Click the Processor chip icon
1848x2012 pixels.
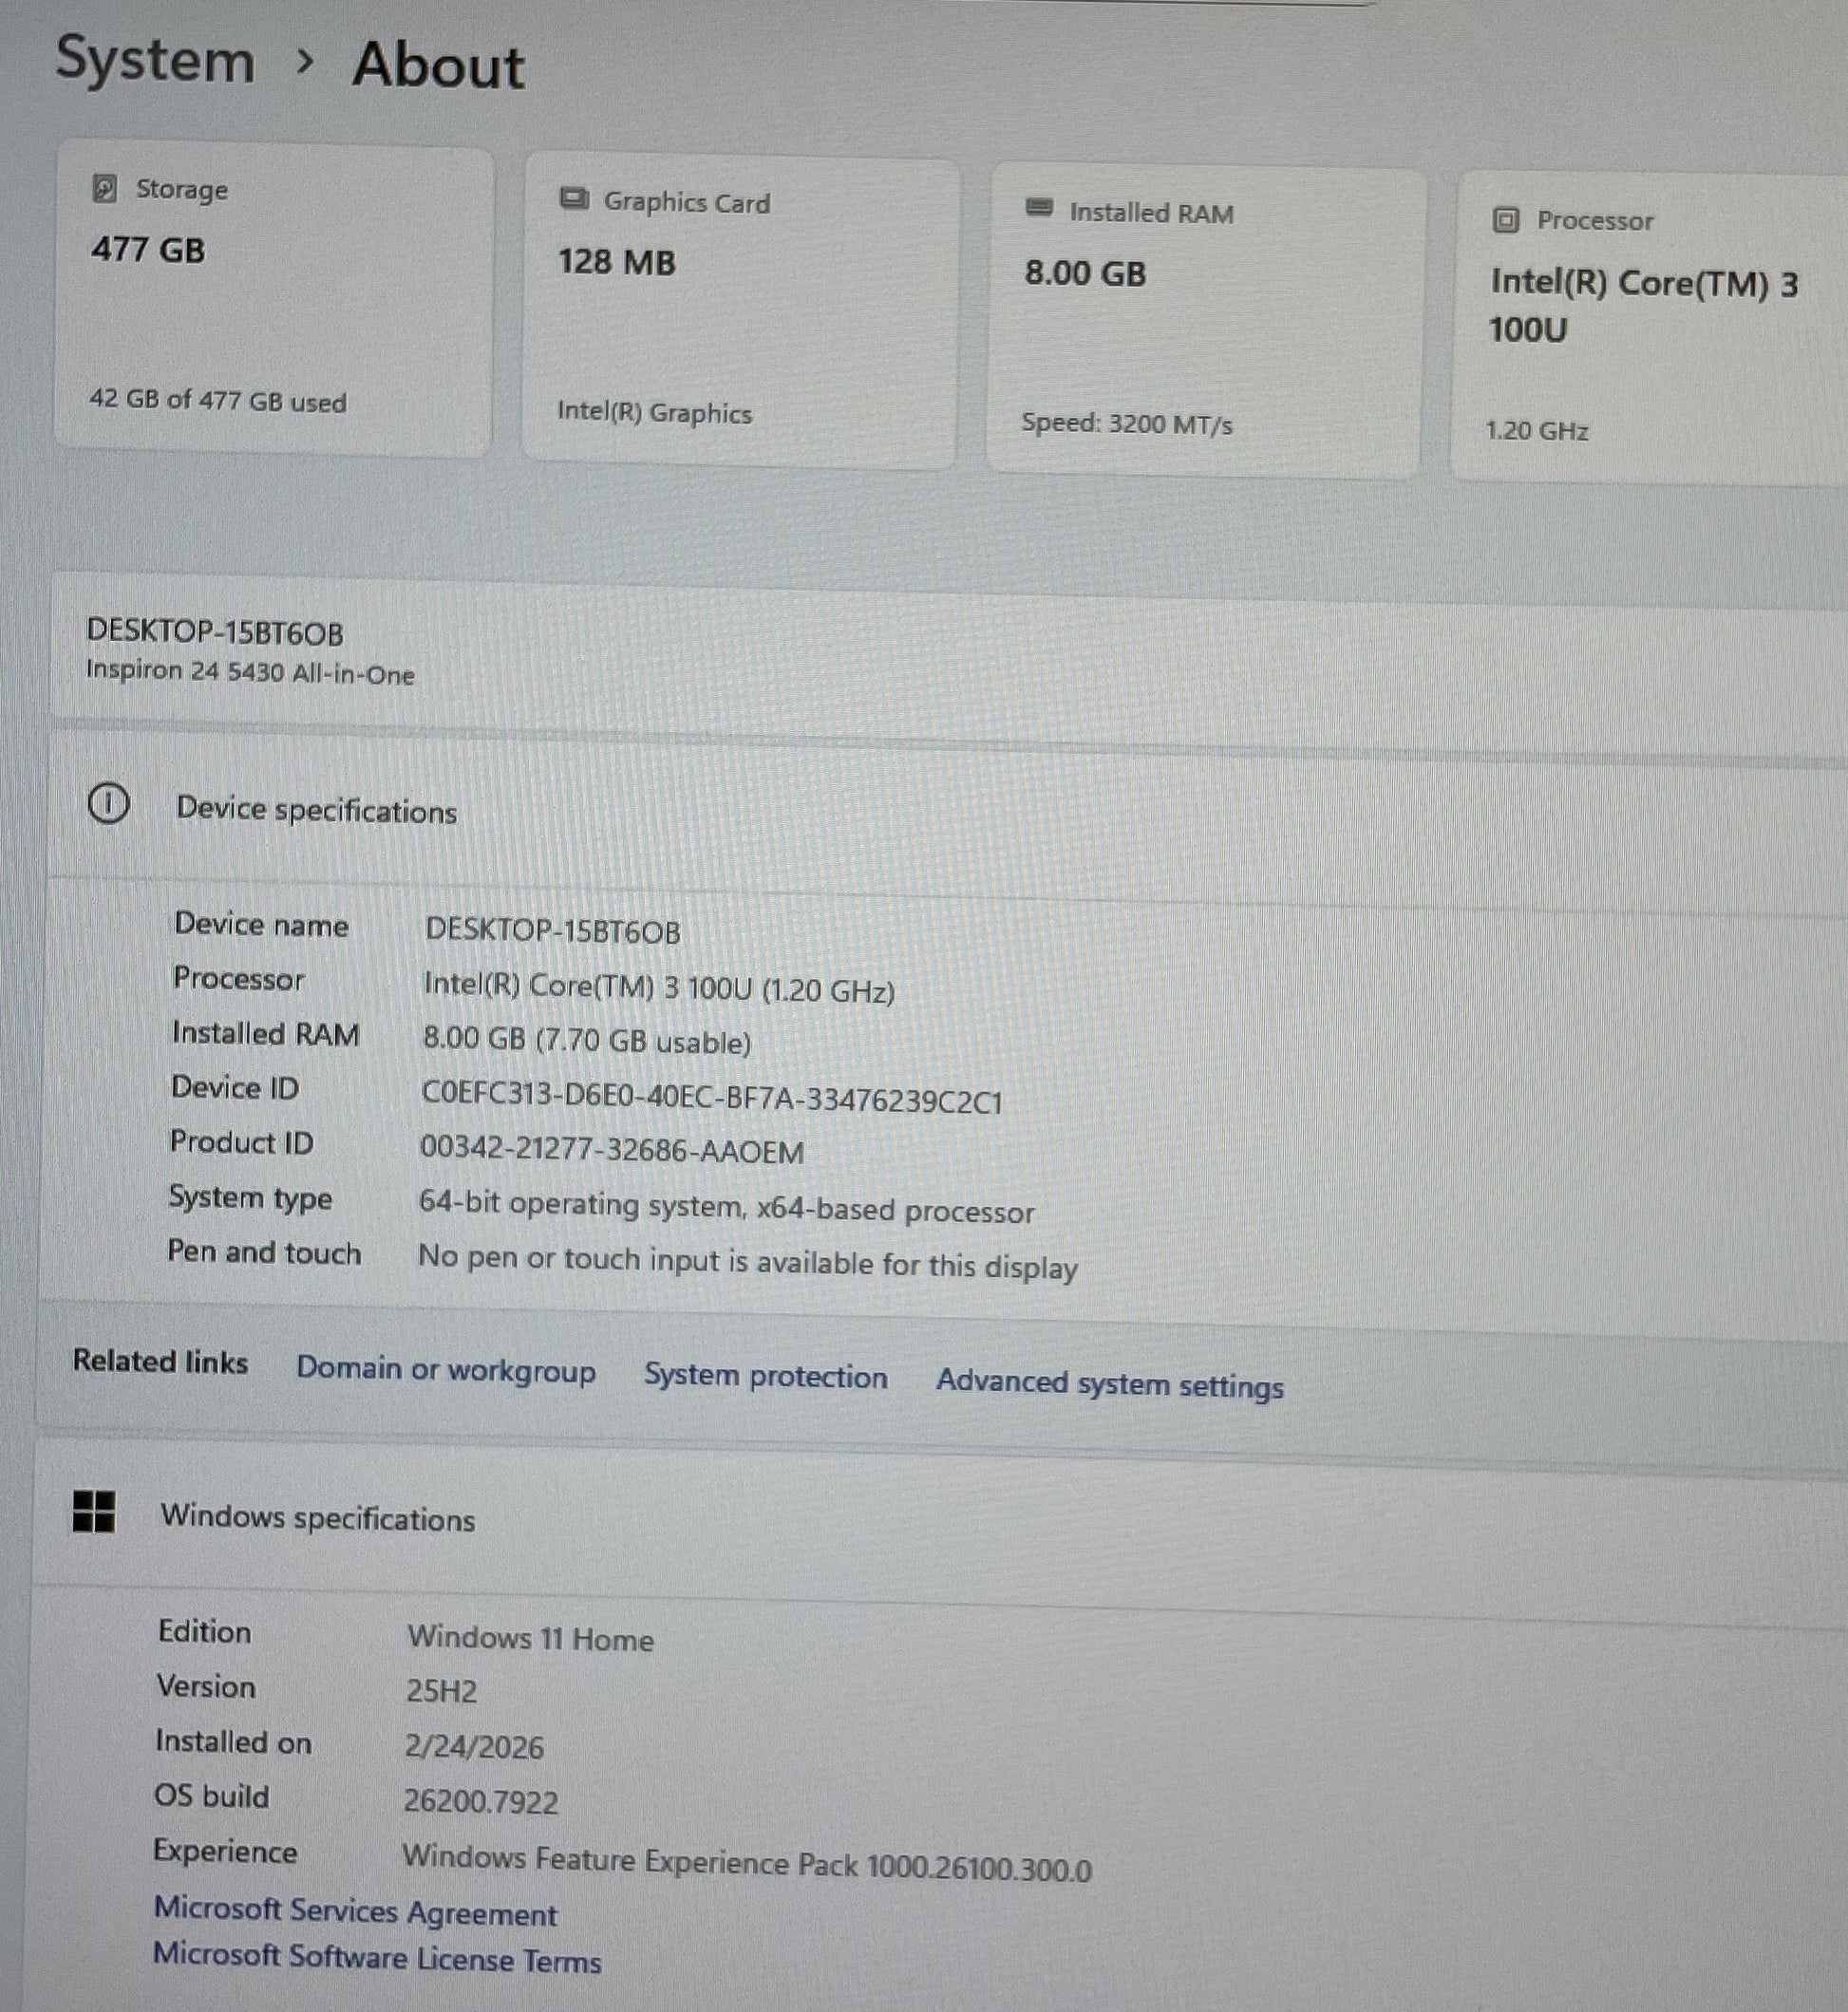(x=1505, y=219)
